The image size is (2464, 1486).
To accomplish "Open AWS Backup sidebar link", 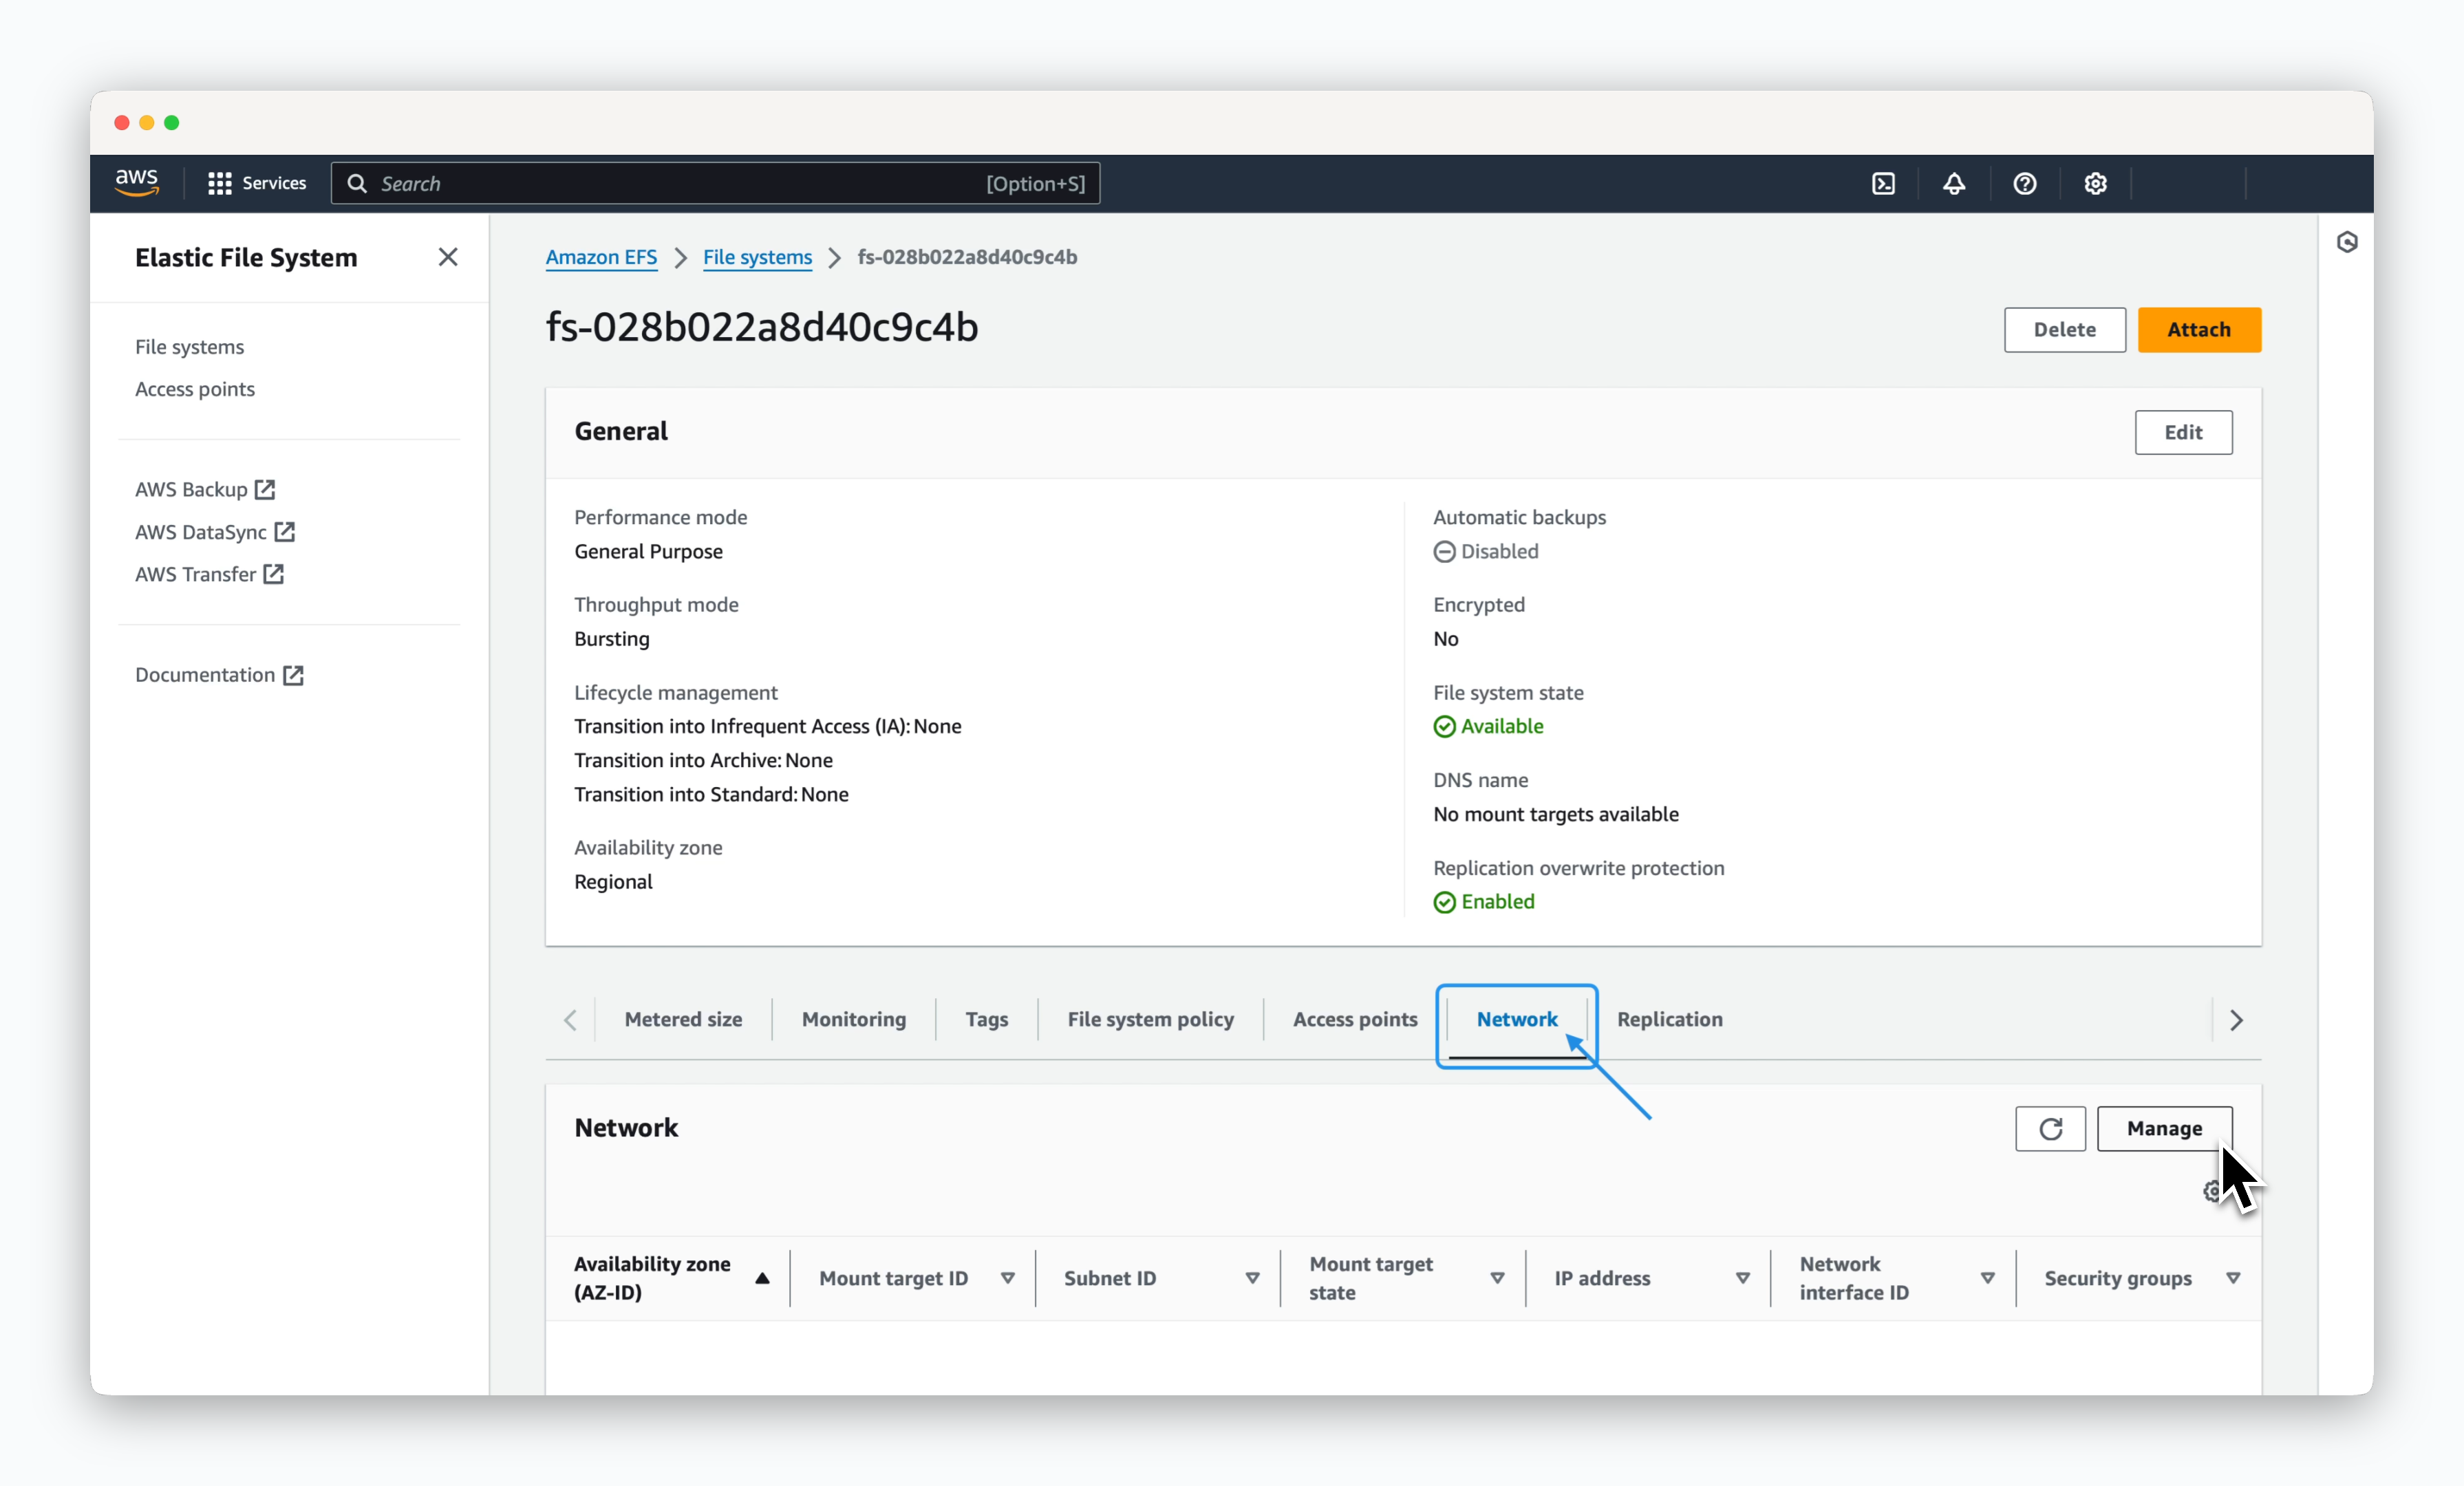I will click(205, 489).
